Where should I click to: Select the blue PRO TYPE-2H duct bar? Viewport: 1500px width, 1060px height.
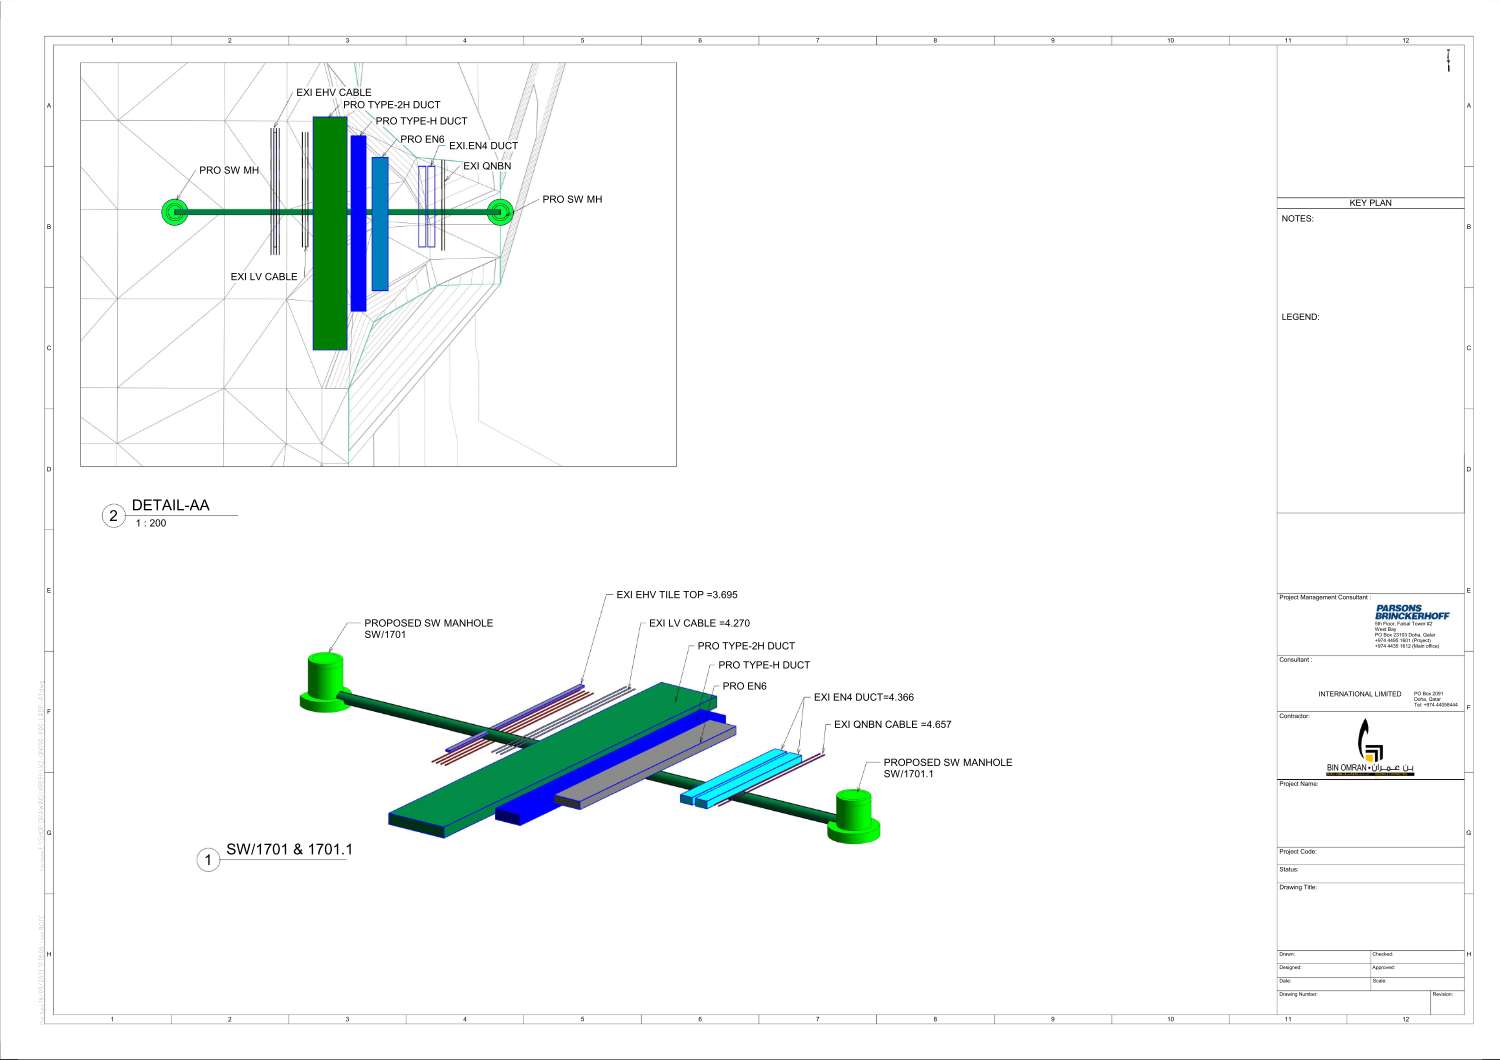359,220
